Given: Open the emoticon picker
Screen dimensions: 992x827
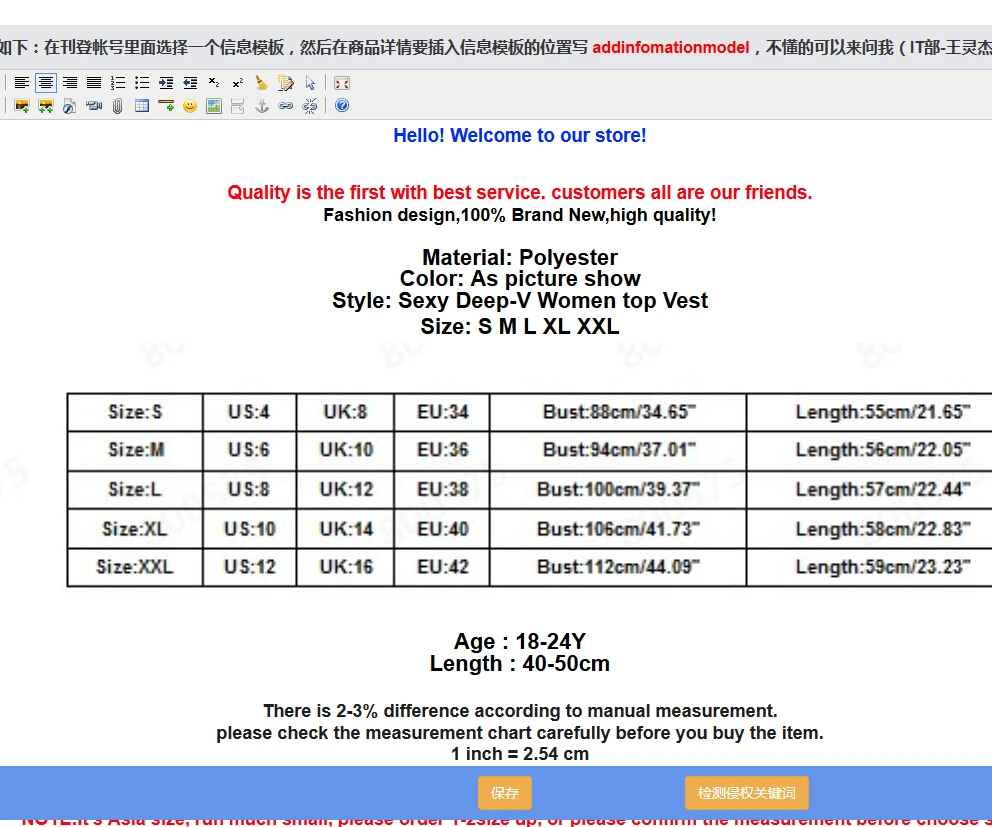Looking at the screenshot, I should [190, 106].
